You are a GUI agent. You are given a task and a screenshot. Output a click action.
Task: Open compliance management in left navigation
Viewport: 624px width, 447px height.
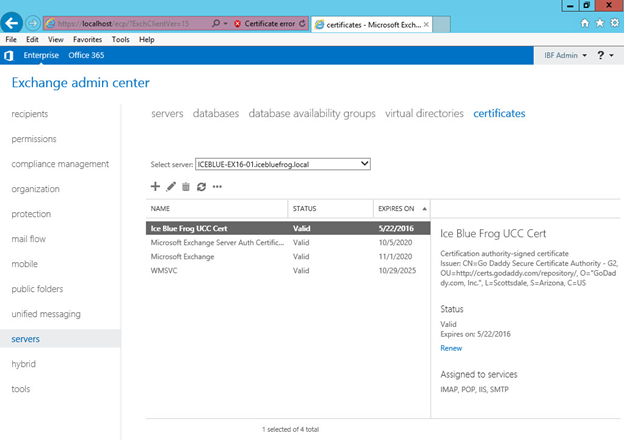[x=60, y=164]
